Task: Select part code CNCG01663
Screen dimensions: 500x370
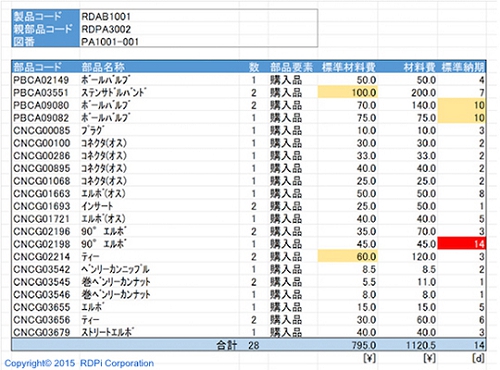Action: [x=42, y=194]
